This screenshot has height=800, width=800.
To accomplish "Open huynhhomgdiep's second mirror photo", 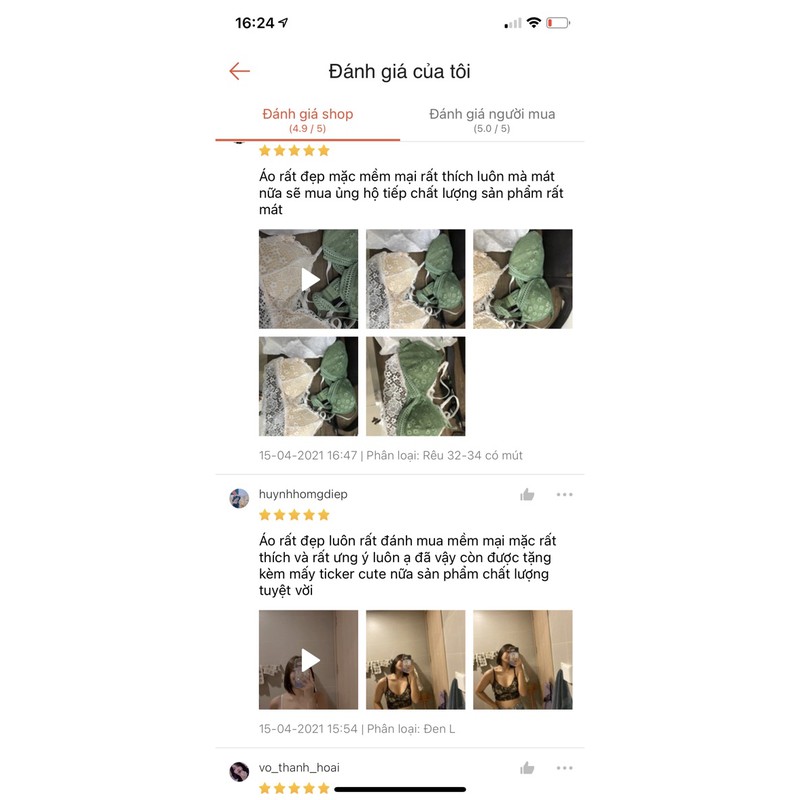I will 415,660.
